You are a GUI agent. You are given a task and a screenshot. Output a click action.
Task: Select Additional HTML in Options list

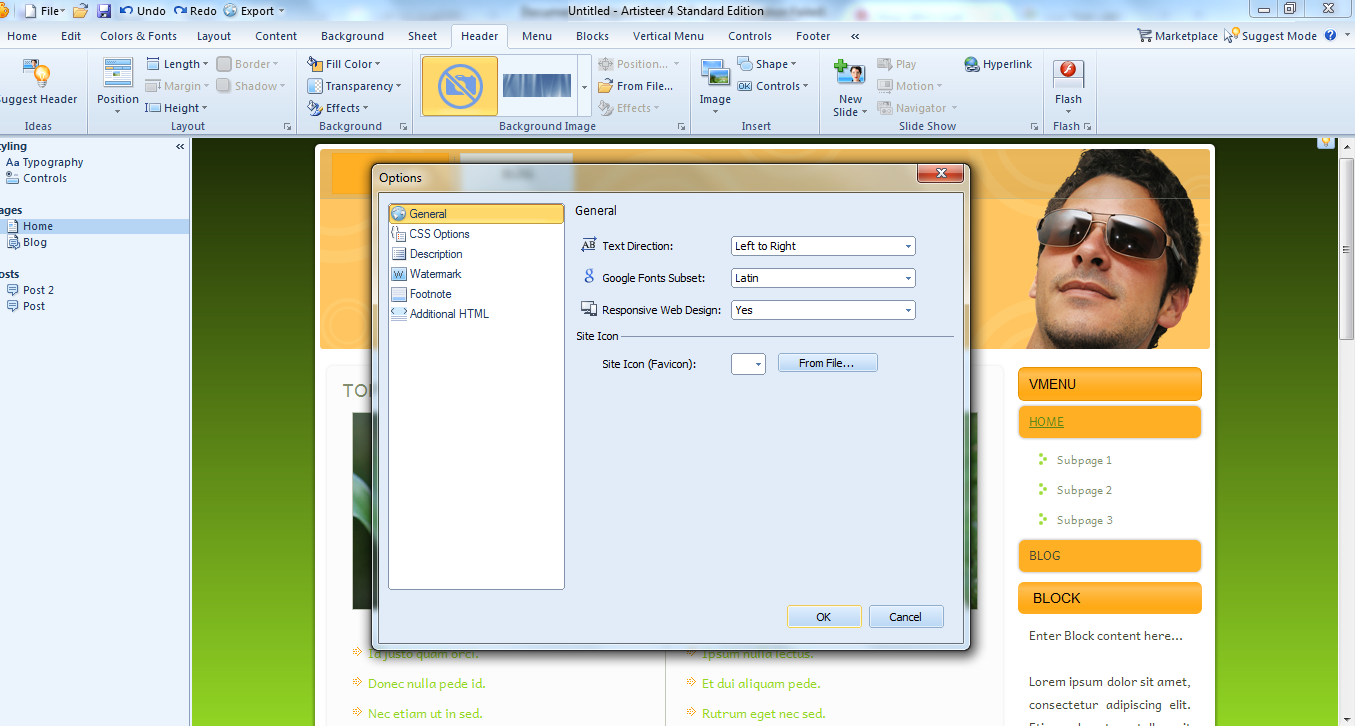pos(476,314)
